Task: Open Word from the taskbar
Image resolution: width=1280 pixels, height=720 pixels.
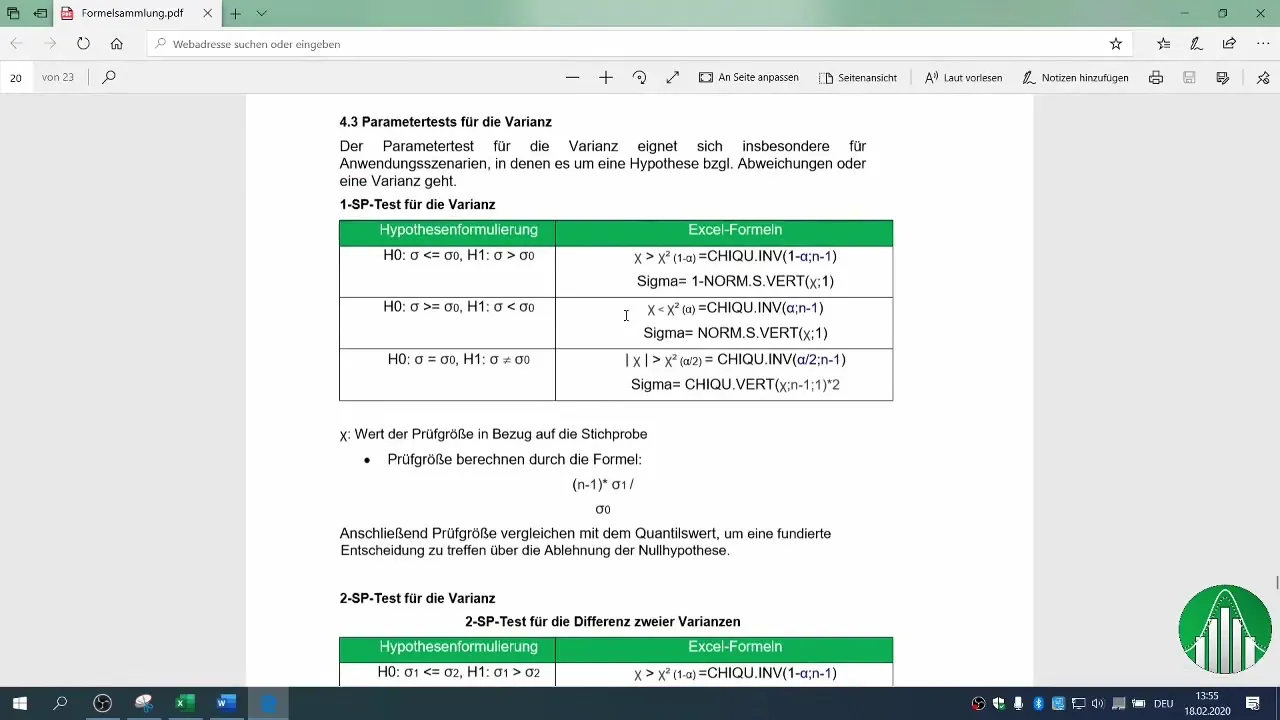Action: coord(225,703)
